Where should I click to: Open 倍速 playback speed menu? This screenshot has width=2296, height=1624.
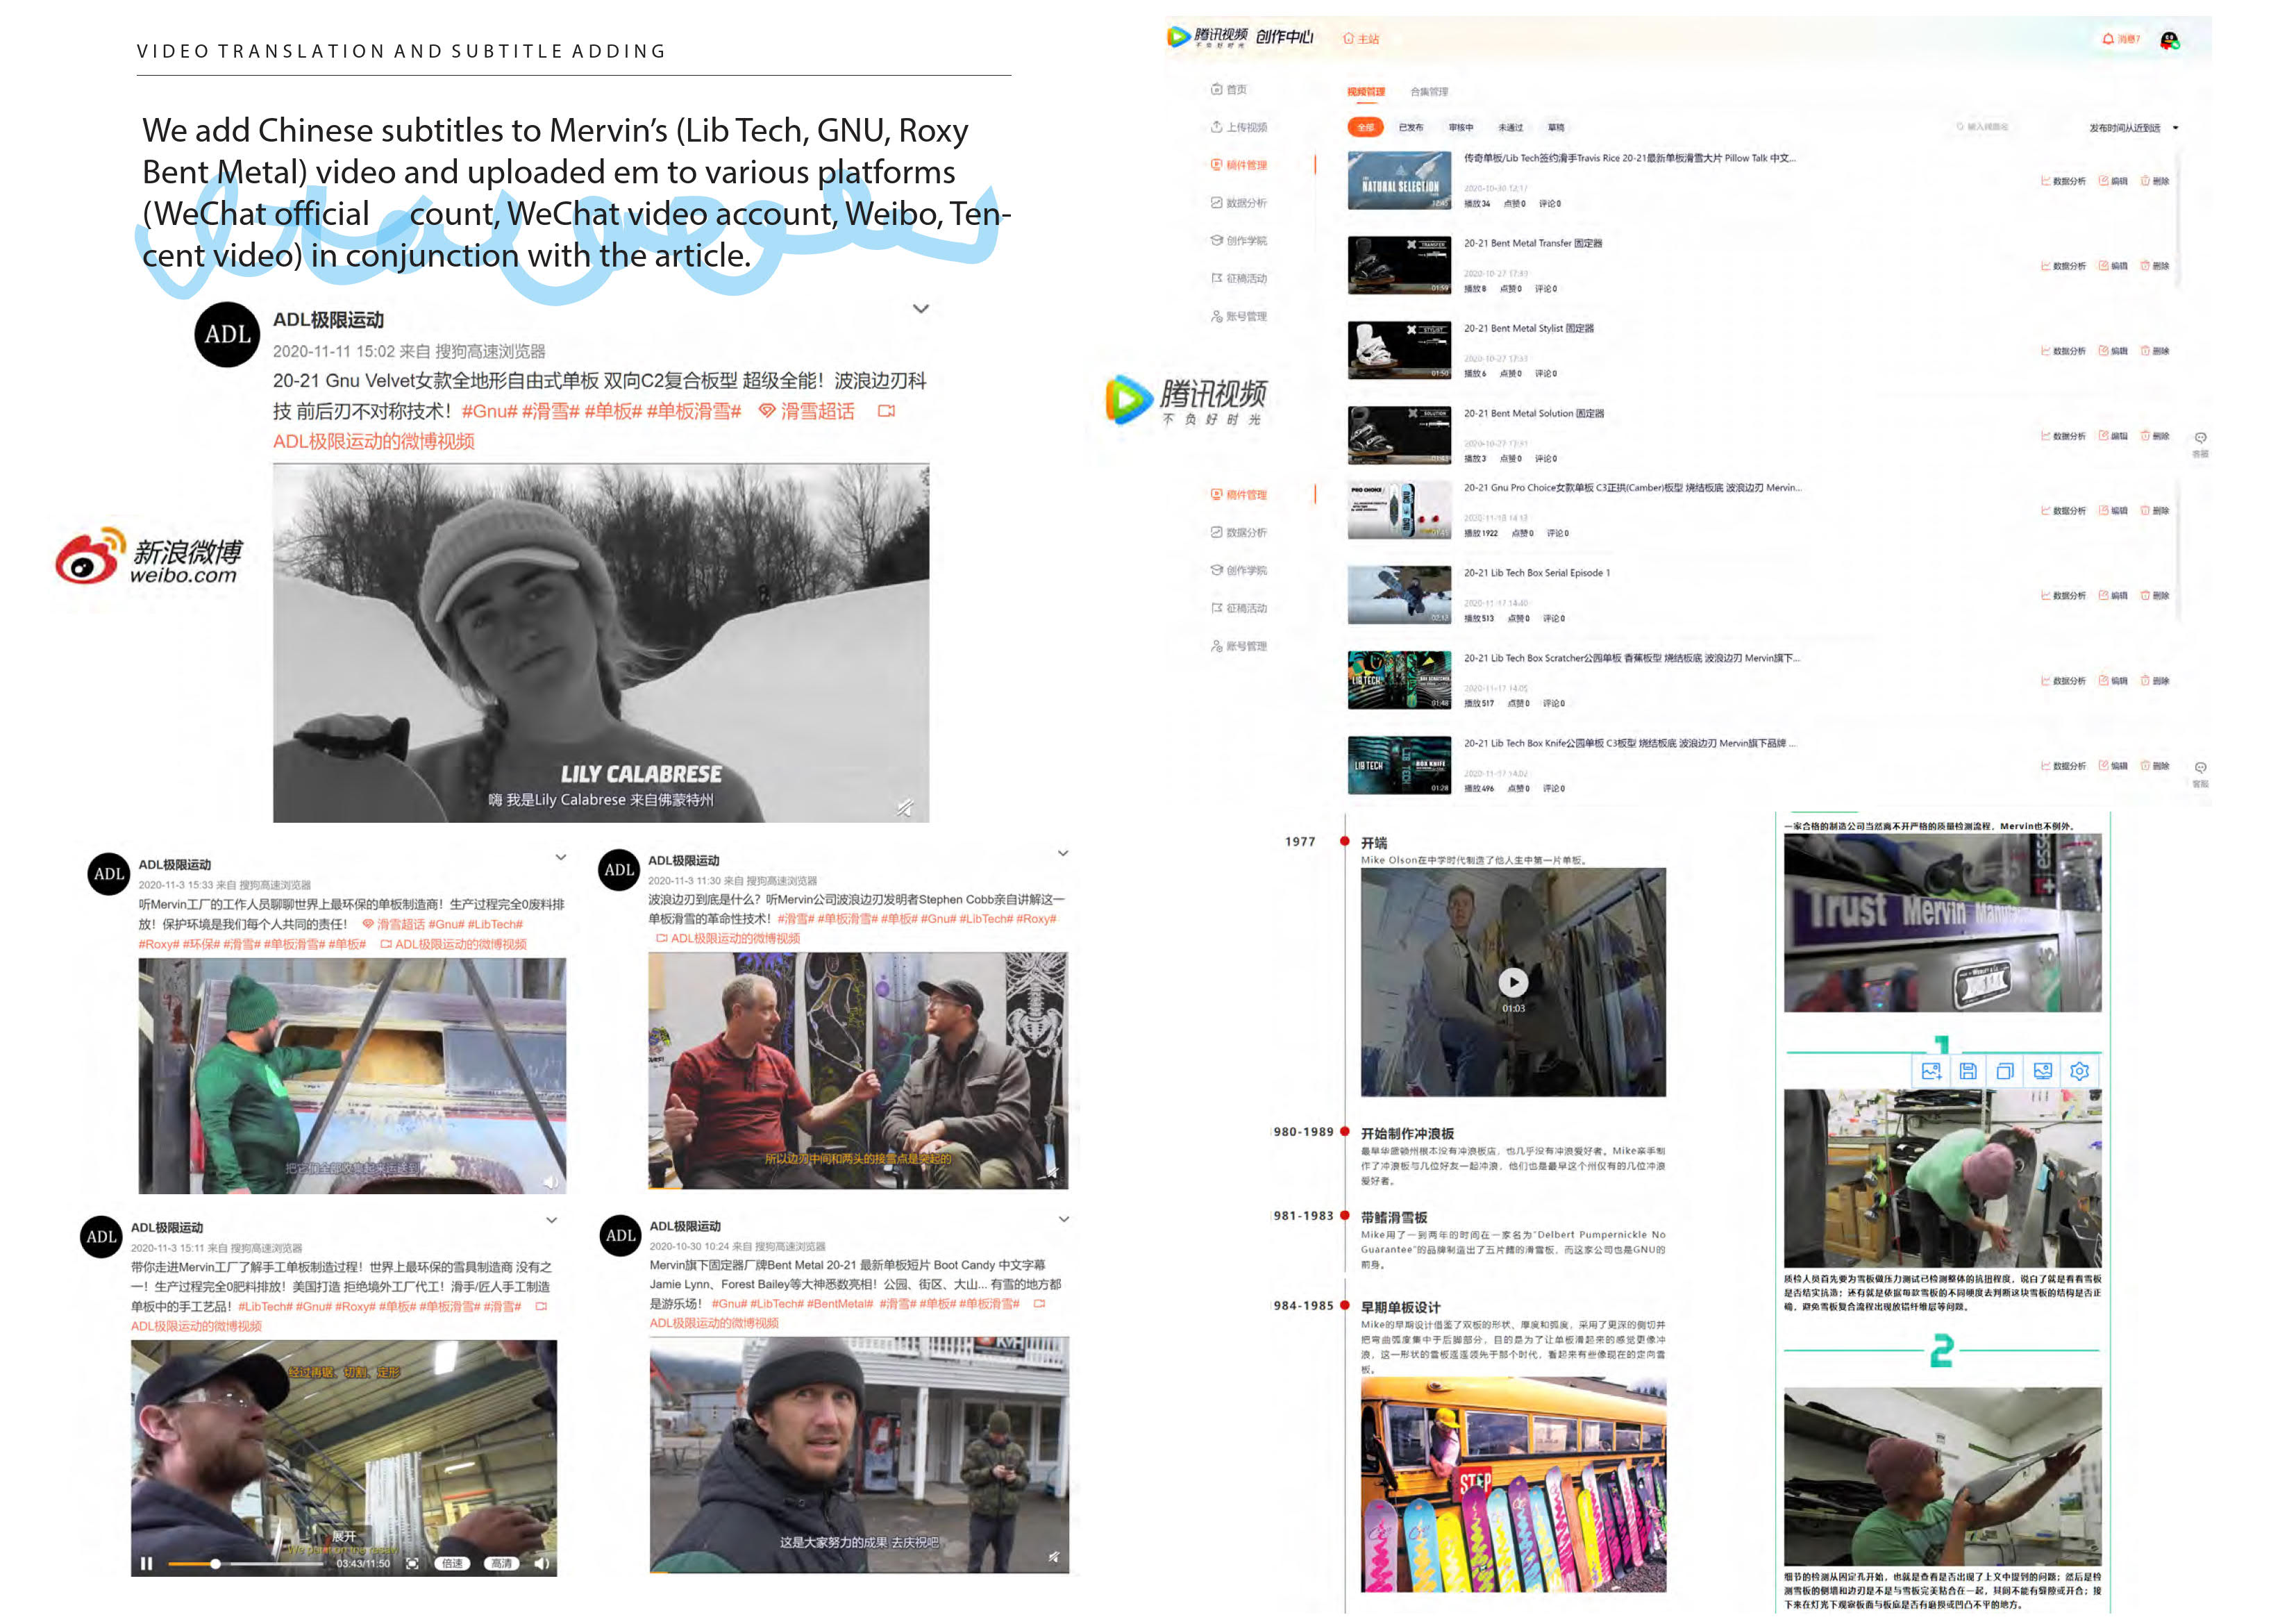tap(453, 1563)
